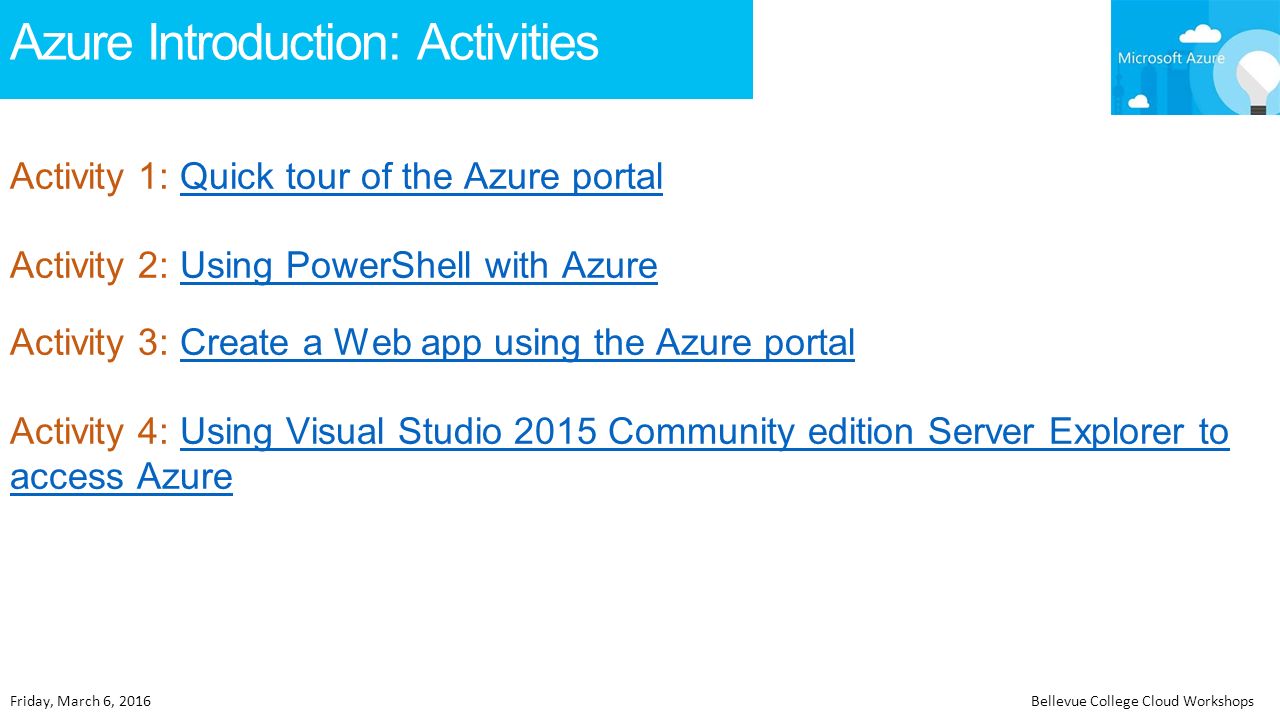
Task: Select the "Activity 2:" label
Action: coord(90,265)
